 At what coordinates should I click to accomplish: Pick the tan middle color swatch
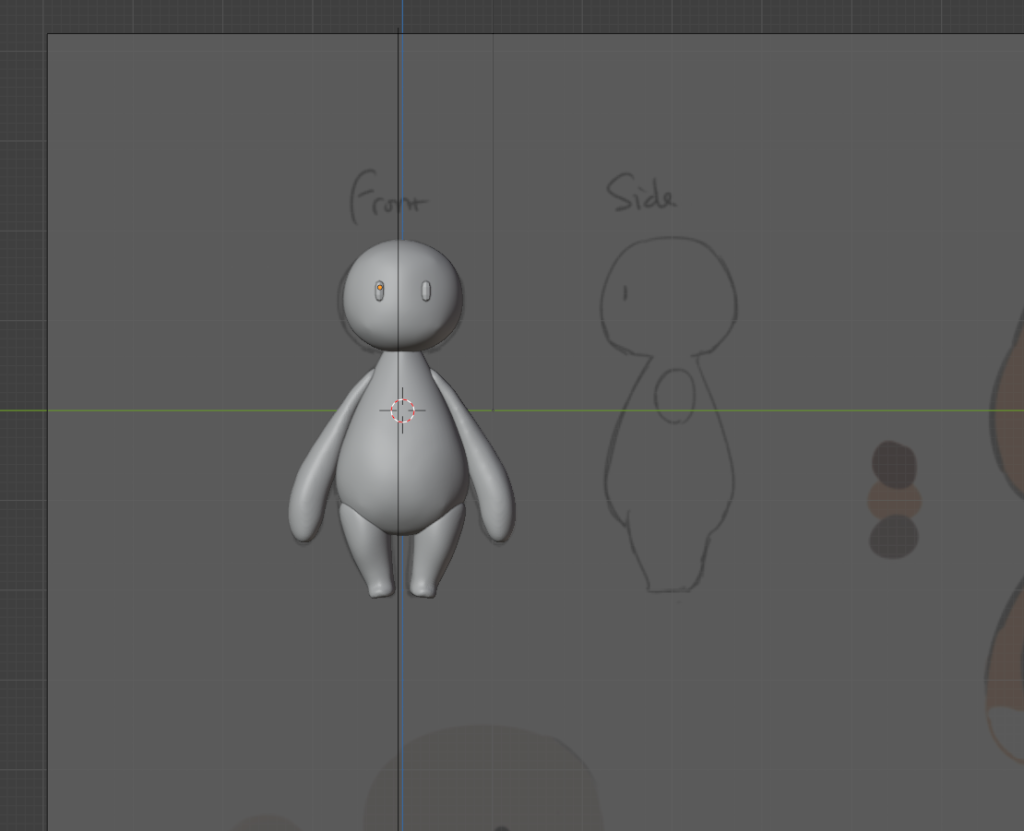[x=893, y=500]
